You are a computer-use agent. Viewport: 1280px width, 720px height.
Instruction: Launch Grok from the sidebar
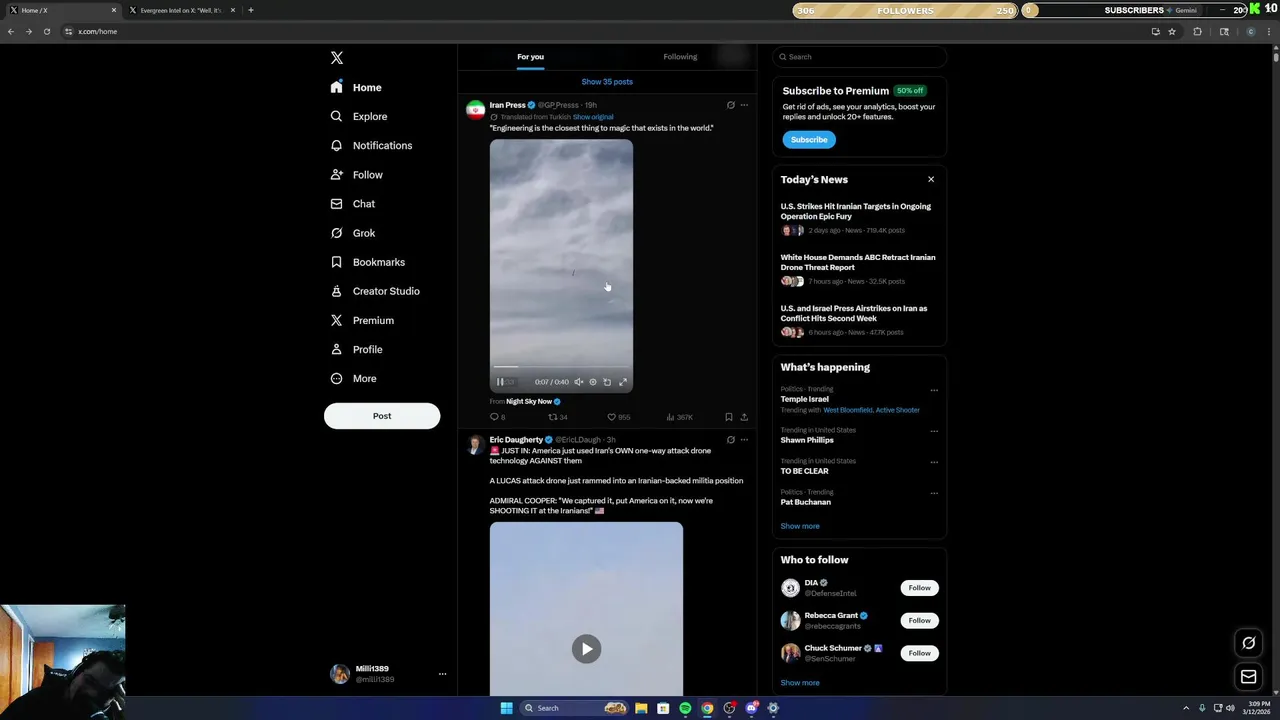(x=353, y=233)
